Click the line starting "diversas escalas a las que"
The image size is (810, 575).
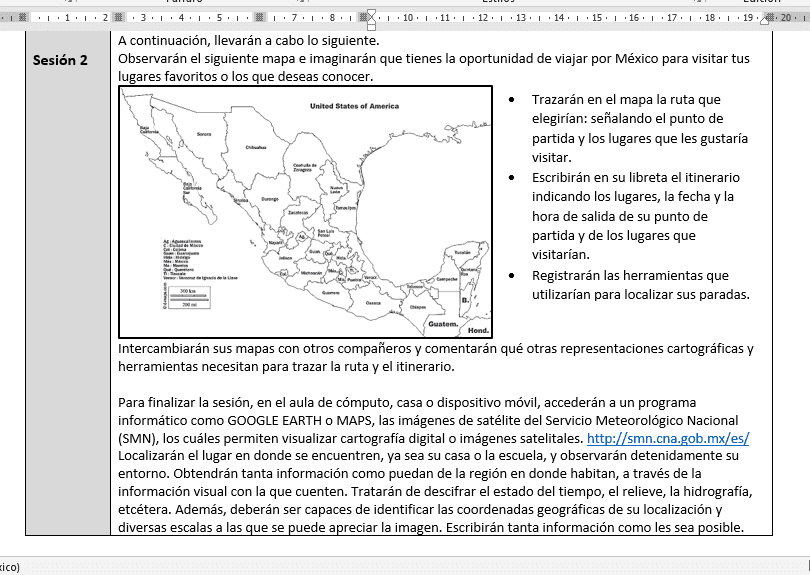(431, 527)
